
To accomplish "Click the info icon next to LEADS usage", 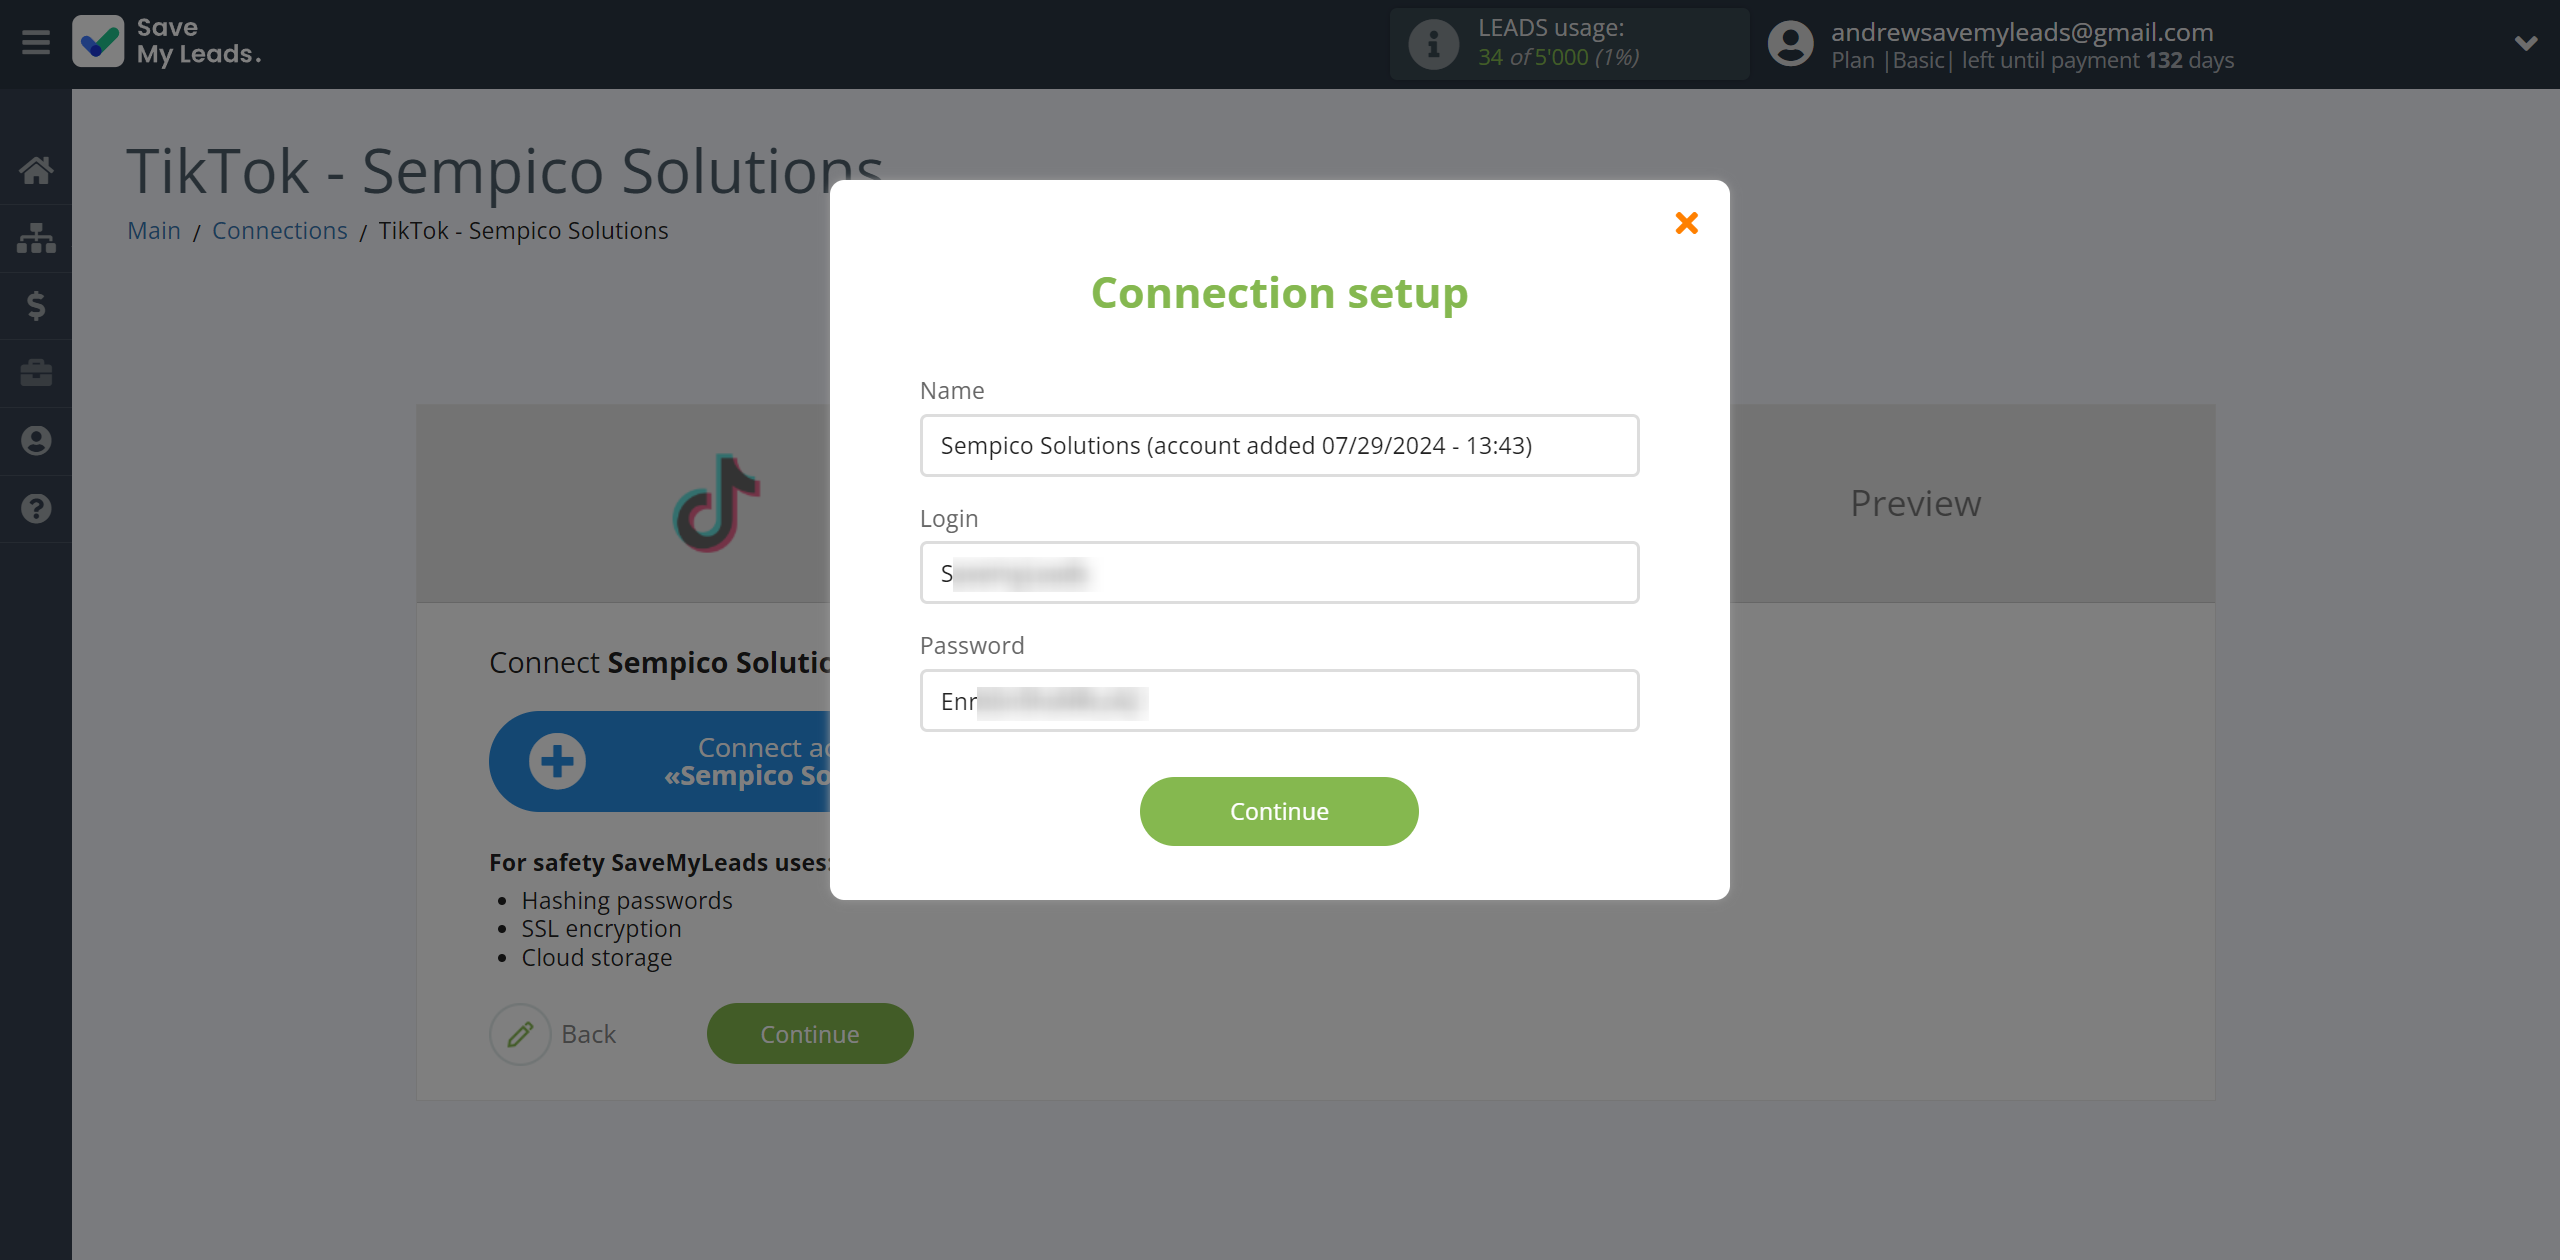I will pyautogui.click(x=1432, y=44).
